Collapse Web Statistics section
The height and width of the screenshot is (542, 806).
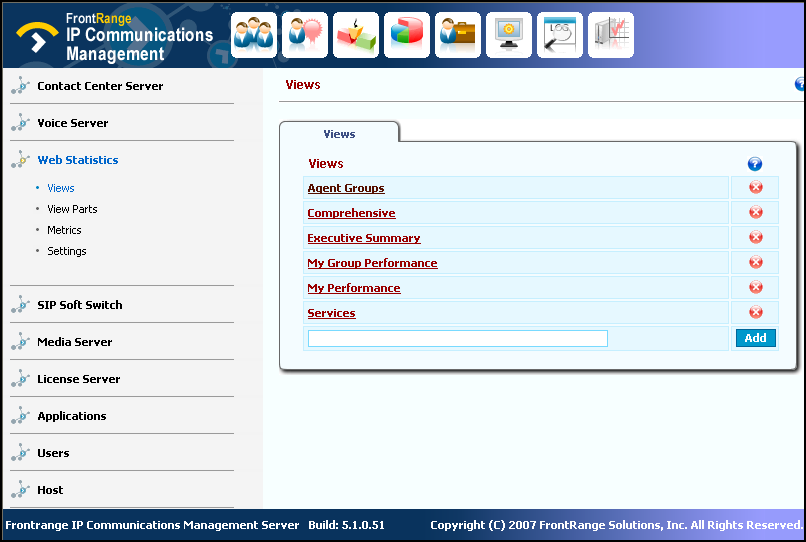(x=78, y=160)
